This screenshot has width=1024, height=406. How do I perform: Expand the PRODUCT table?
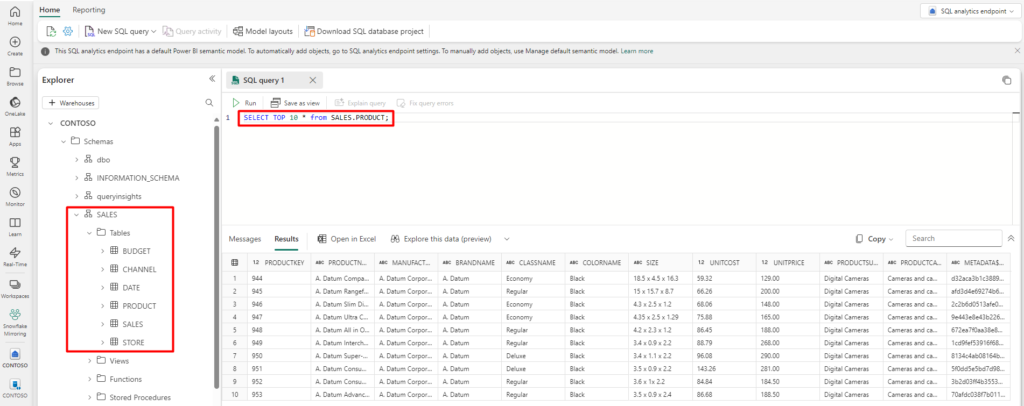pos(102,305)
